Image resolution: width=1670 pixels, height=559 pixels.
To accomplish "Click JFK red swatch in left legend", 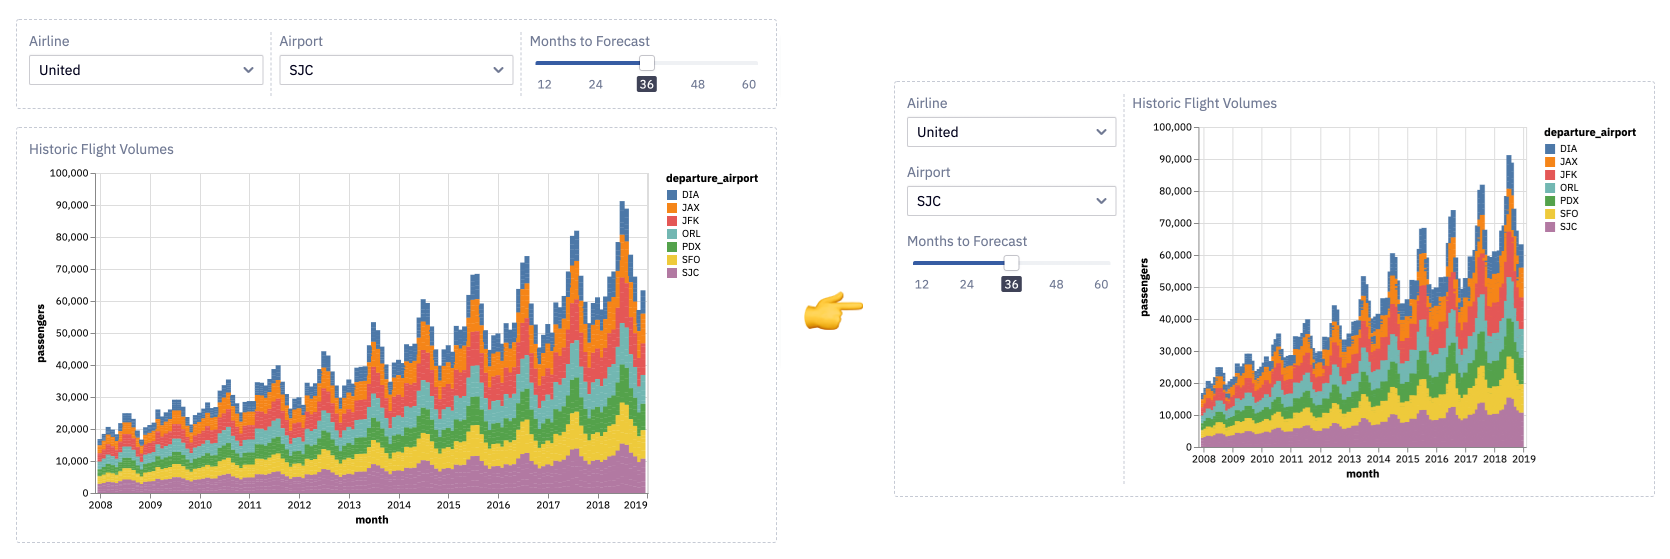I will click(672, 221).
